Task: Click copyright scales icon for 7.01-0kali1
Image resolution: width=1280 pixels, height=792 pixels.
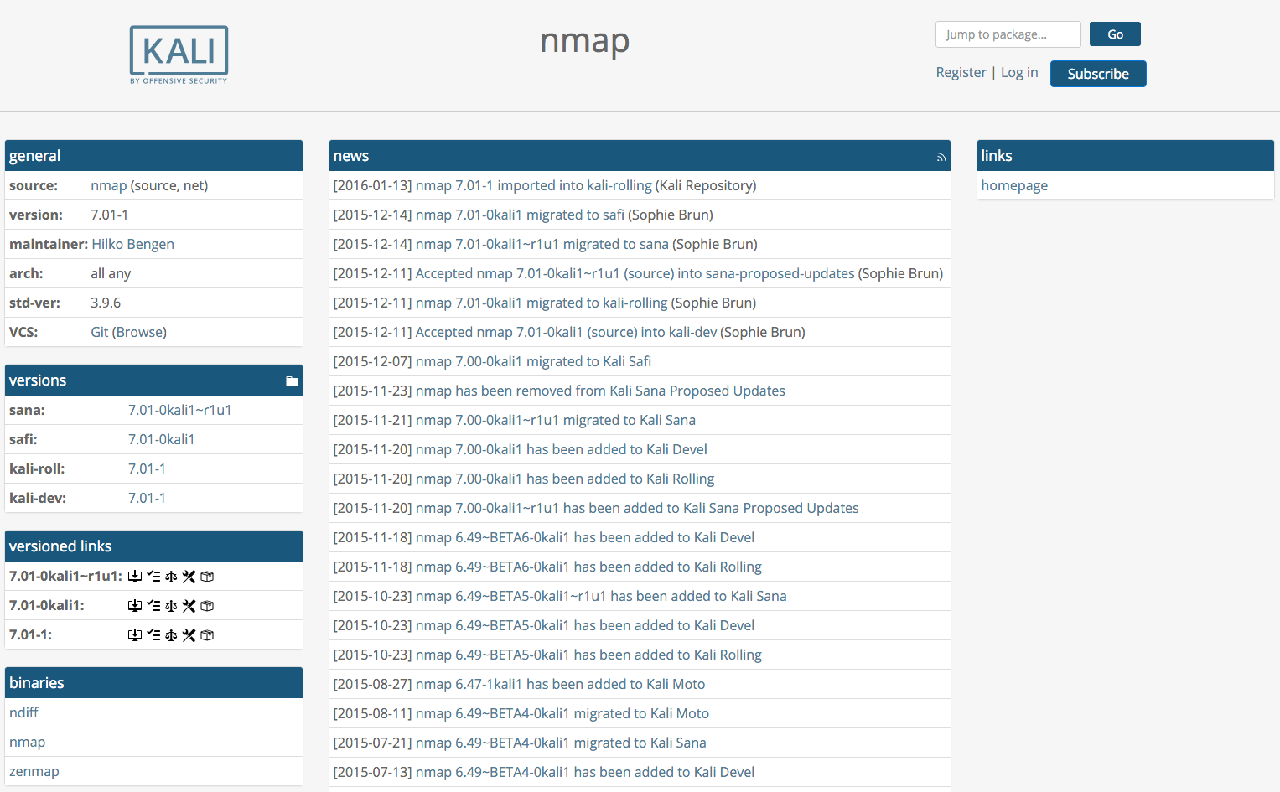Action: (171, 606)
